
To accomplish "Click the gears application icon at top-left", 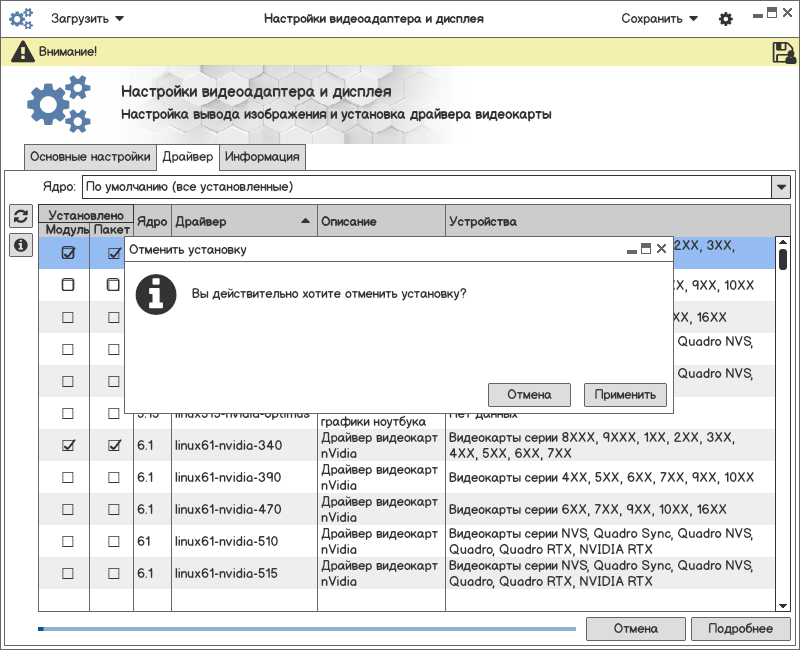I will pyautogui.click(x=21, y=19).
